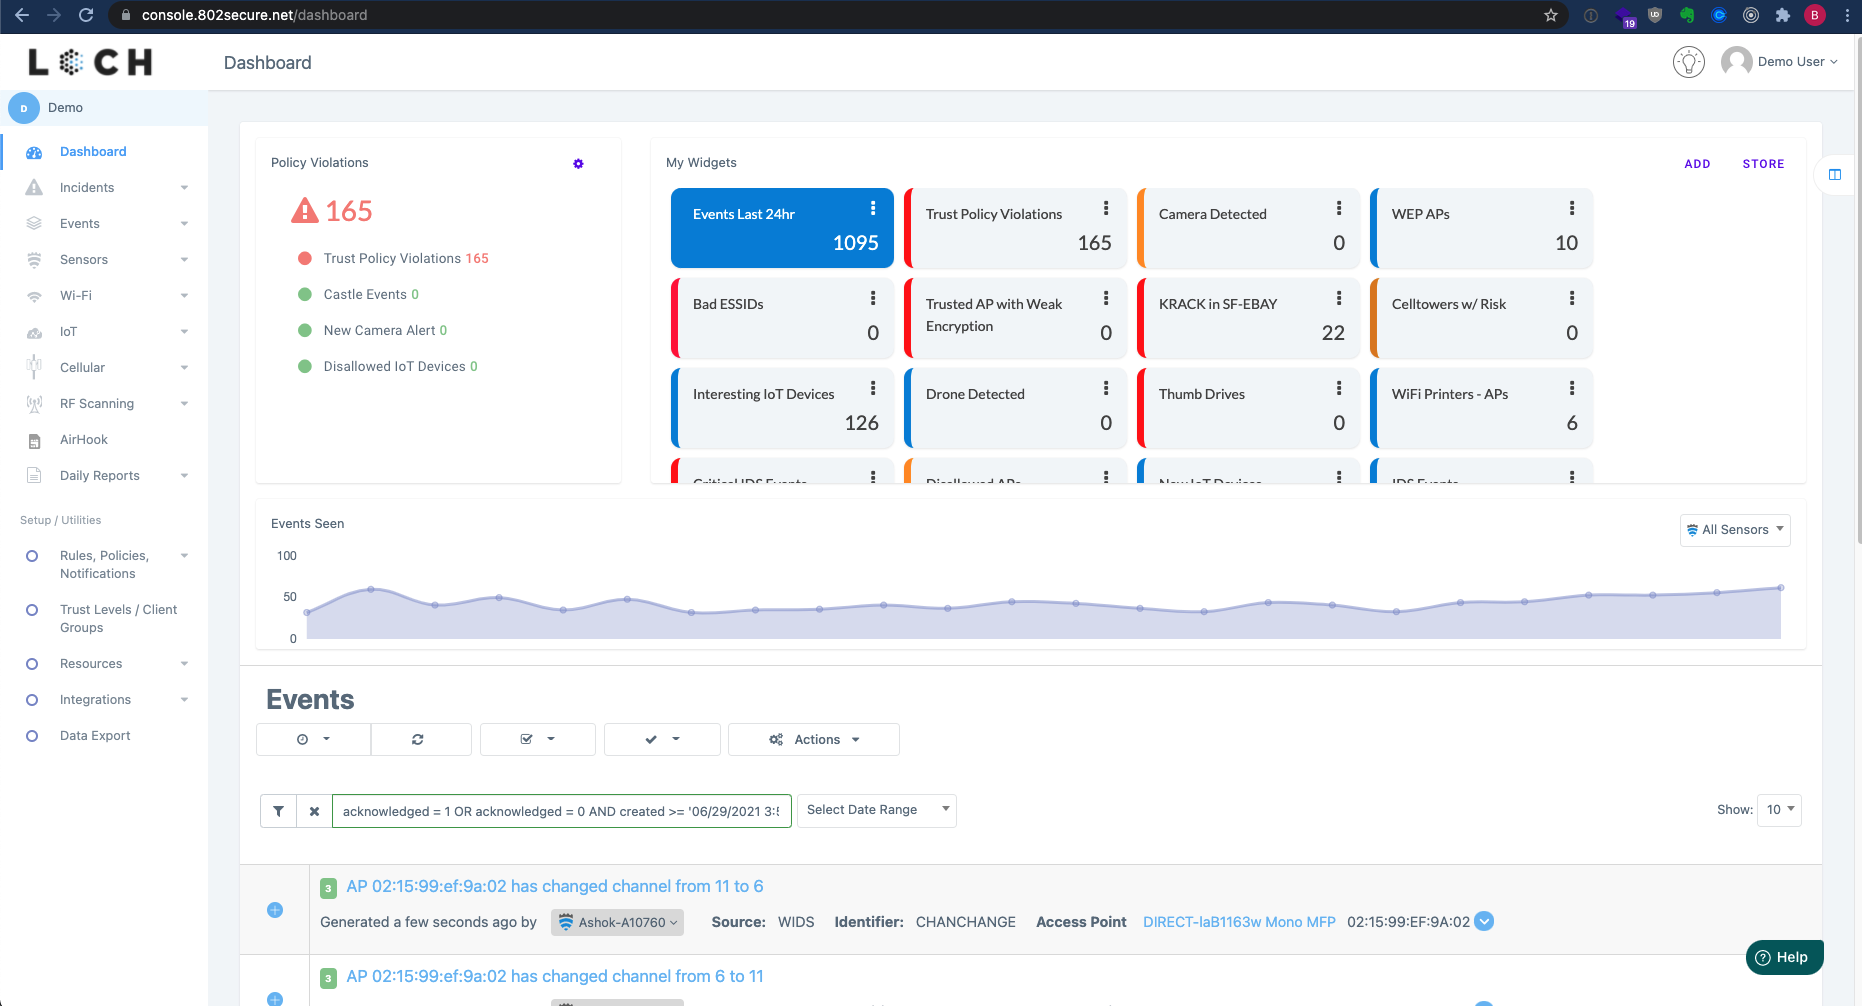Click the STORE button
This screenshot has height=1006, width=1862.
pos(1763,164)
